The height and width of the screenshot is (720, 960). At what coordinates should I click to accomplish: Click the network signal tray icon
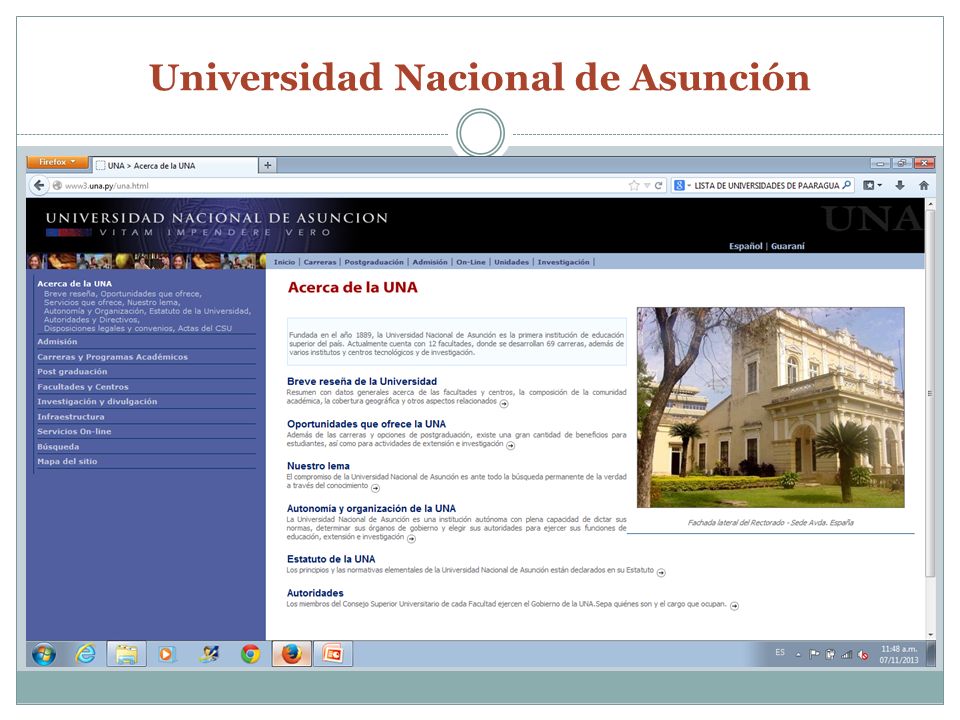tap(847, 654)
